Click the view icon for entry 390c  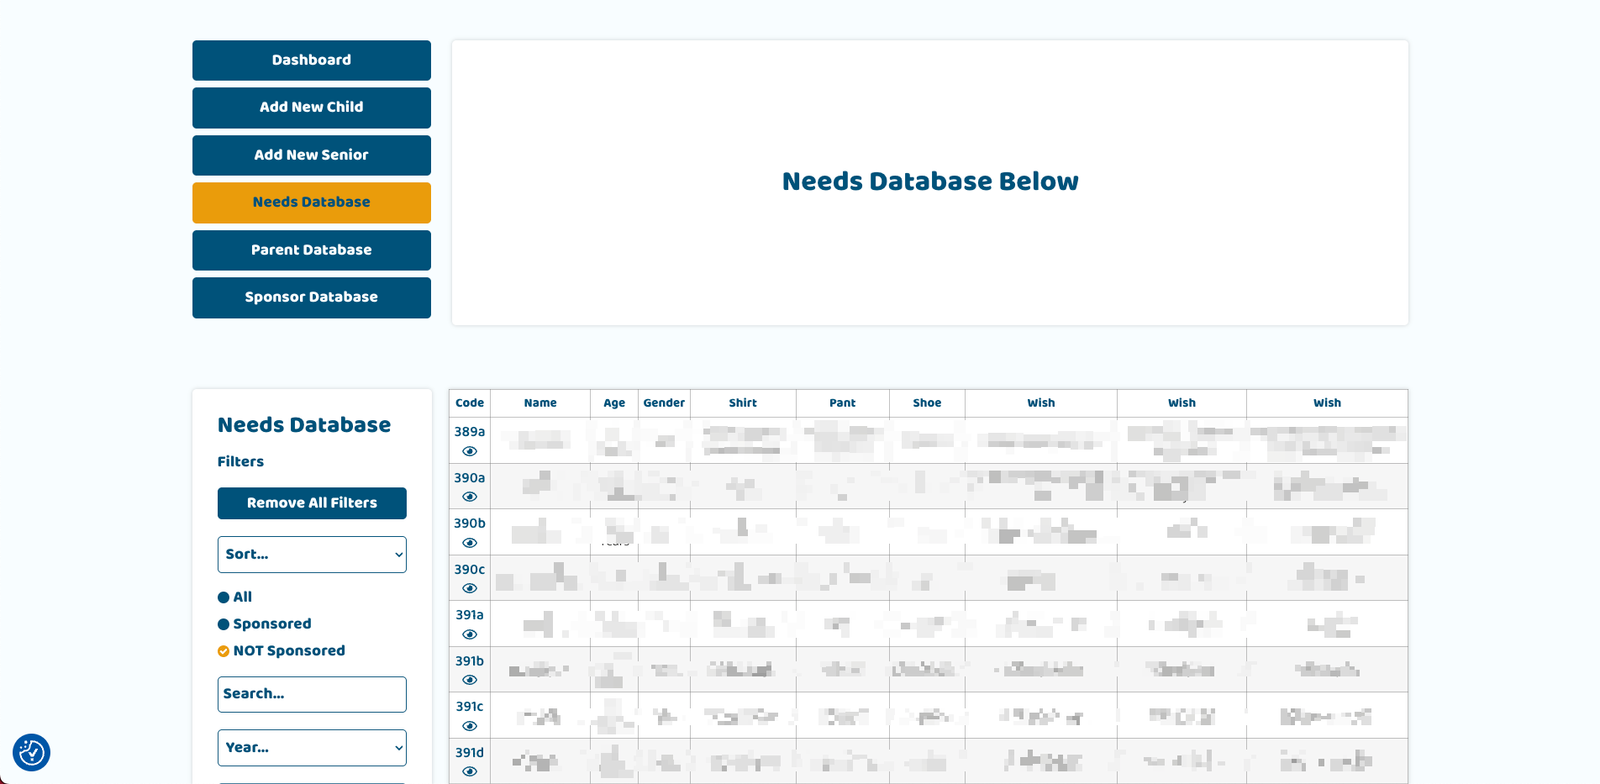coord(469,588)
